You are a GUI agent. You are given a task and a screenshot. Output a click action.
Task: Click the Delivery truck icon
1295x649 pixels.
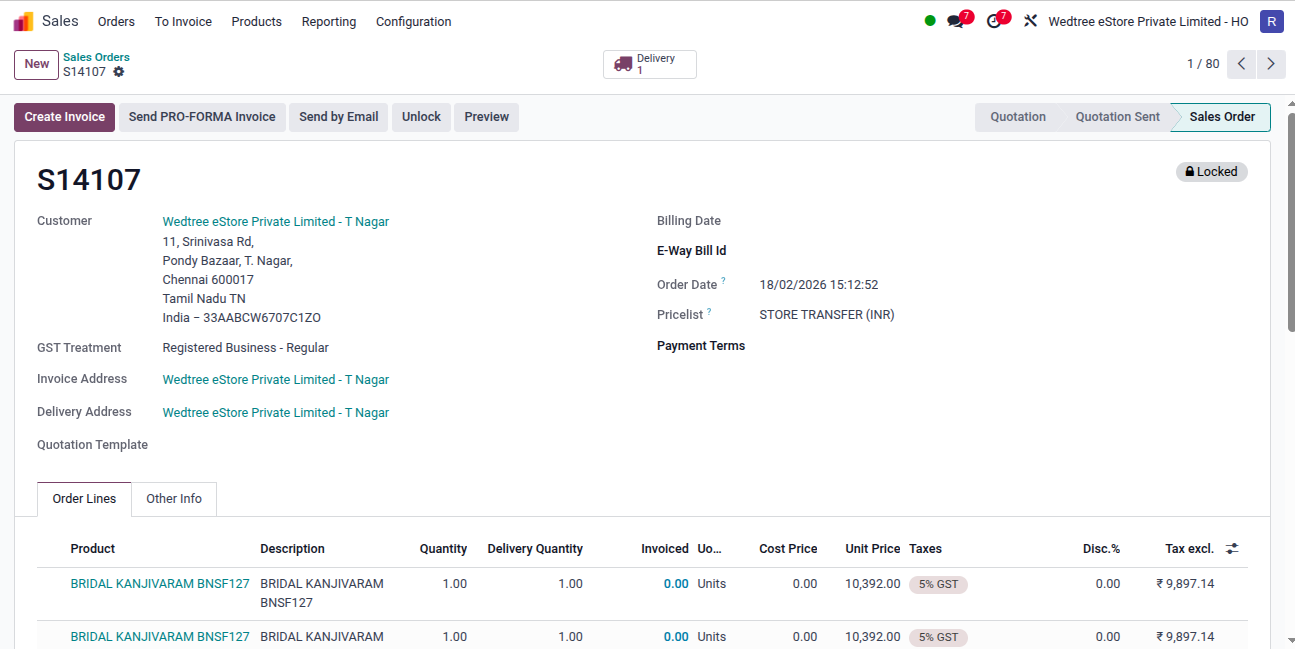623,64
